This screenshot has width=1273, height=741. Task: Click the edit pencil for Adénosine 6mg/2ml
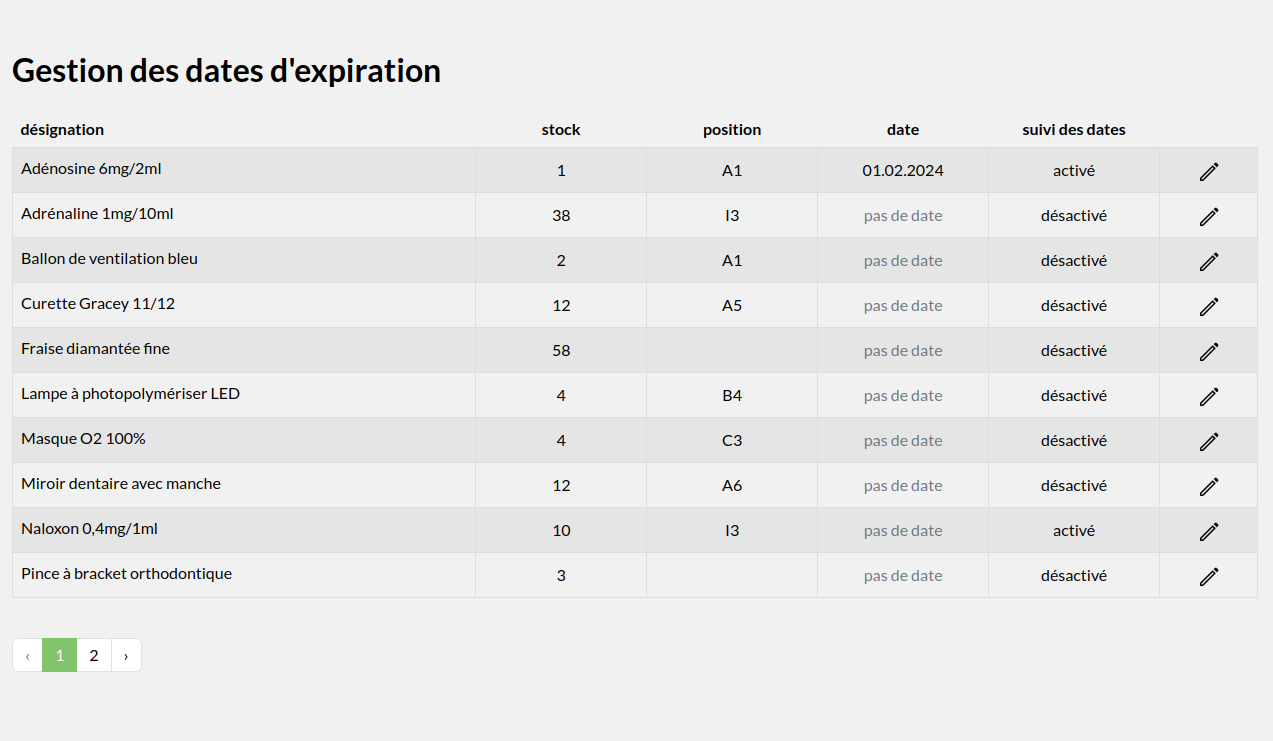click(1209, 171)
